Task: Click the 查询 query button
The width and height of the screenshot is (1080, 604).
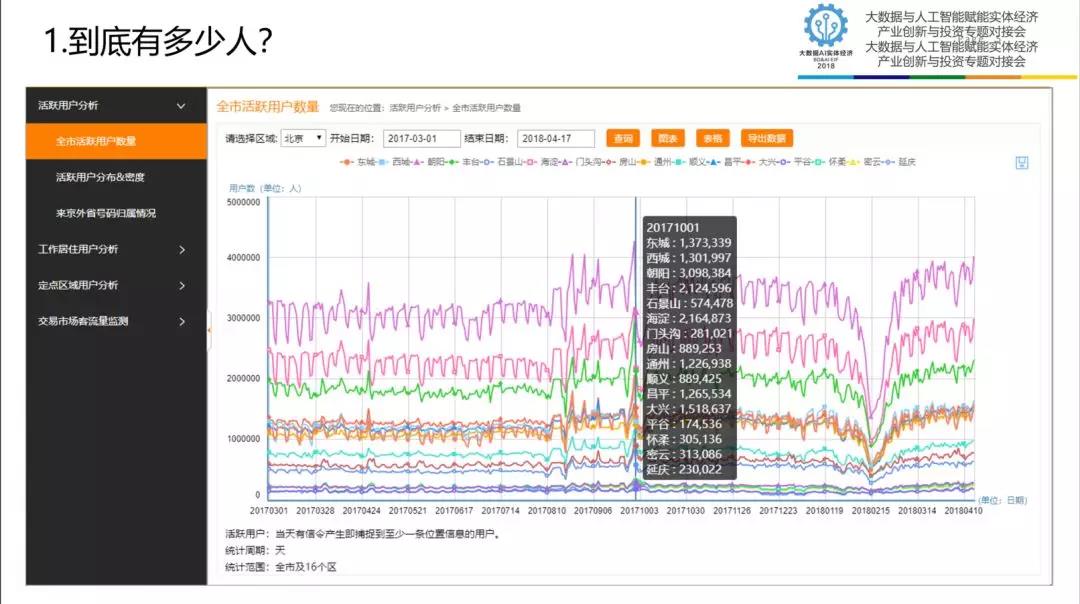Action: click(x=621, y=137)
